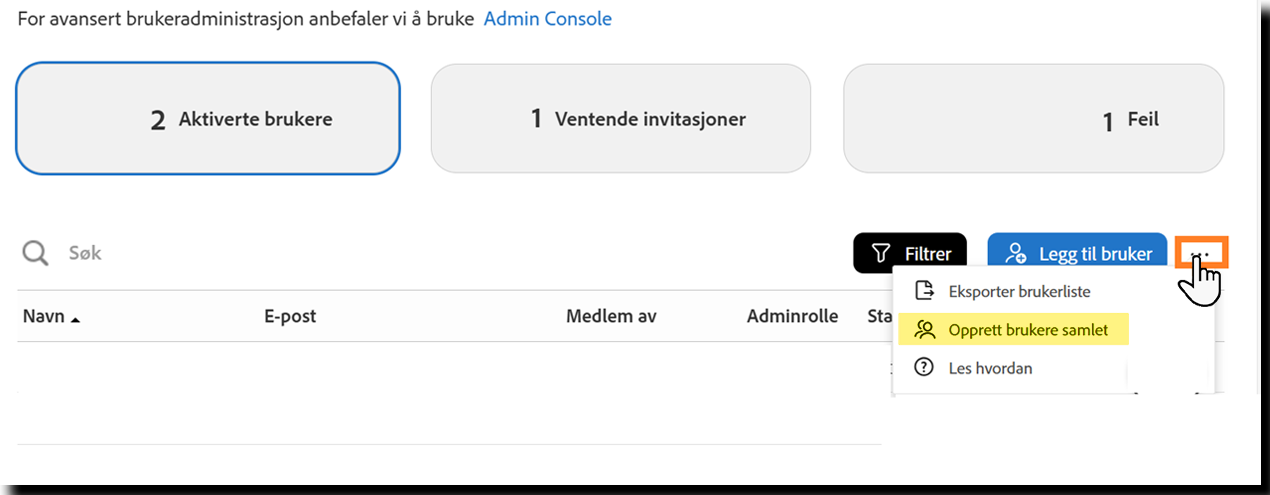The width and height of the screenshot is (1270, 495).
Task: Select the Aktiverte brukere card
Action: pyautogui.click(x=208, y=119)
